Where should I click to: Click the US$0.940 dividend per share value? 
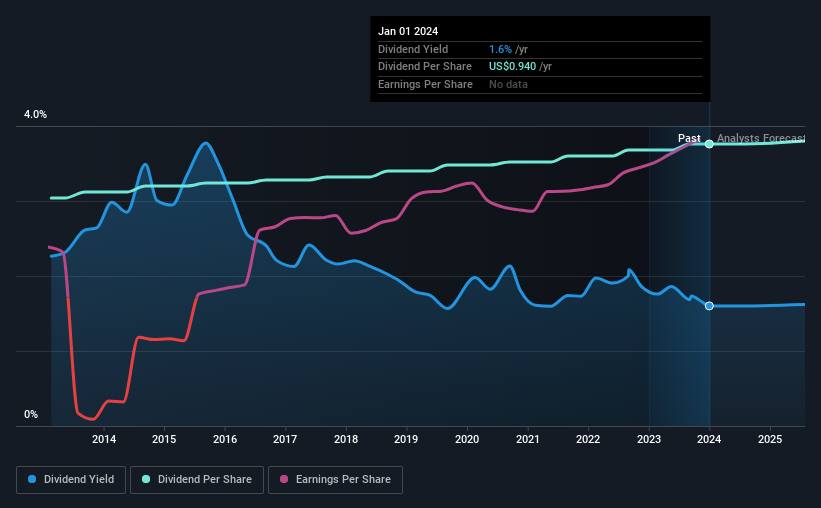pos(513,67)
